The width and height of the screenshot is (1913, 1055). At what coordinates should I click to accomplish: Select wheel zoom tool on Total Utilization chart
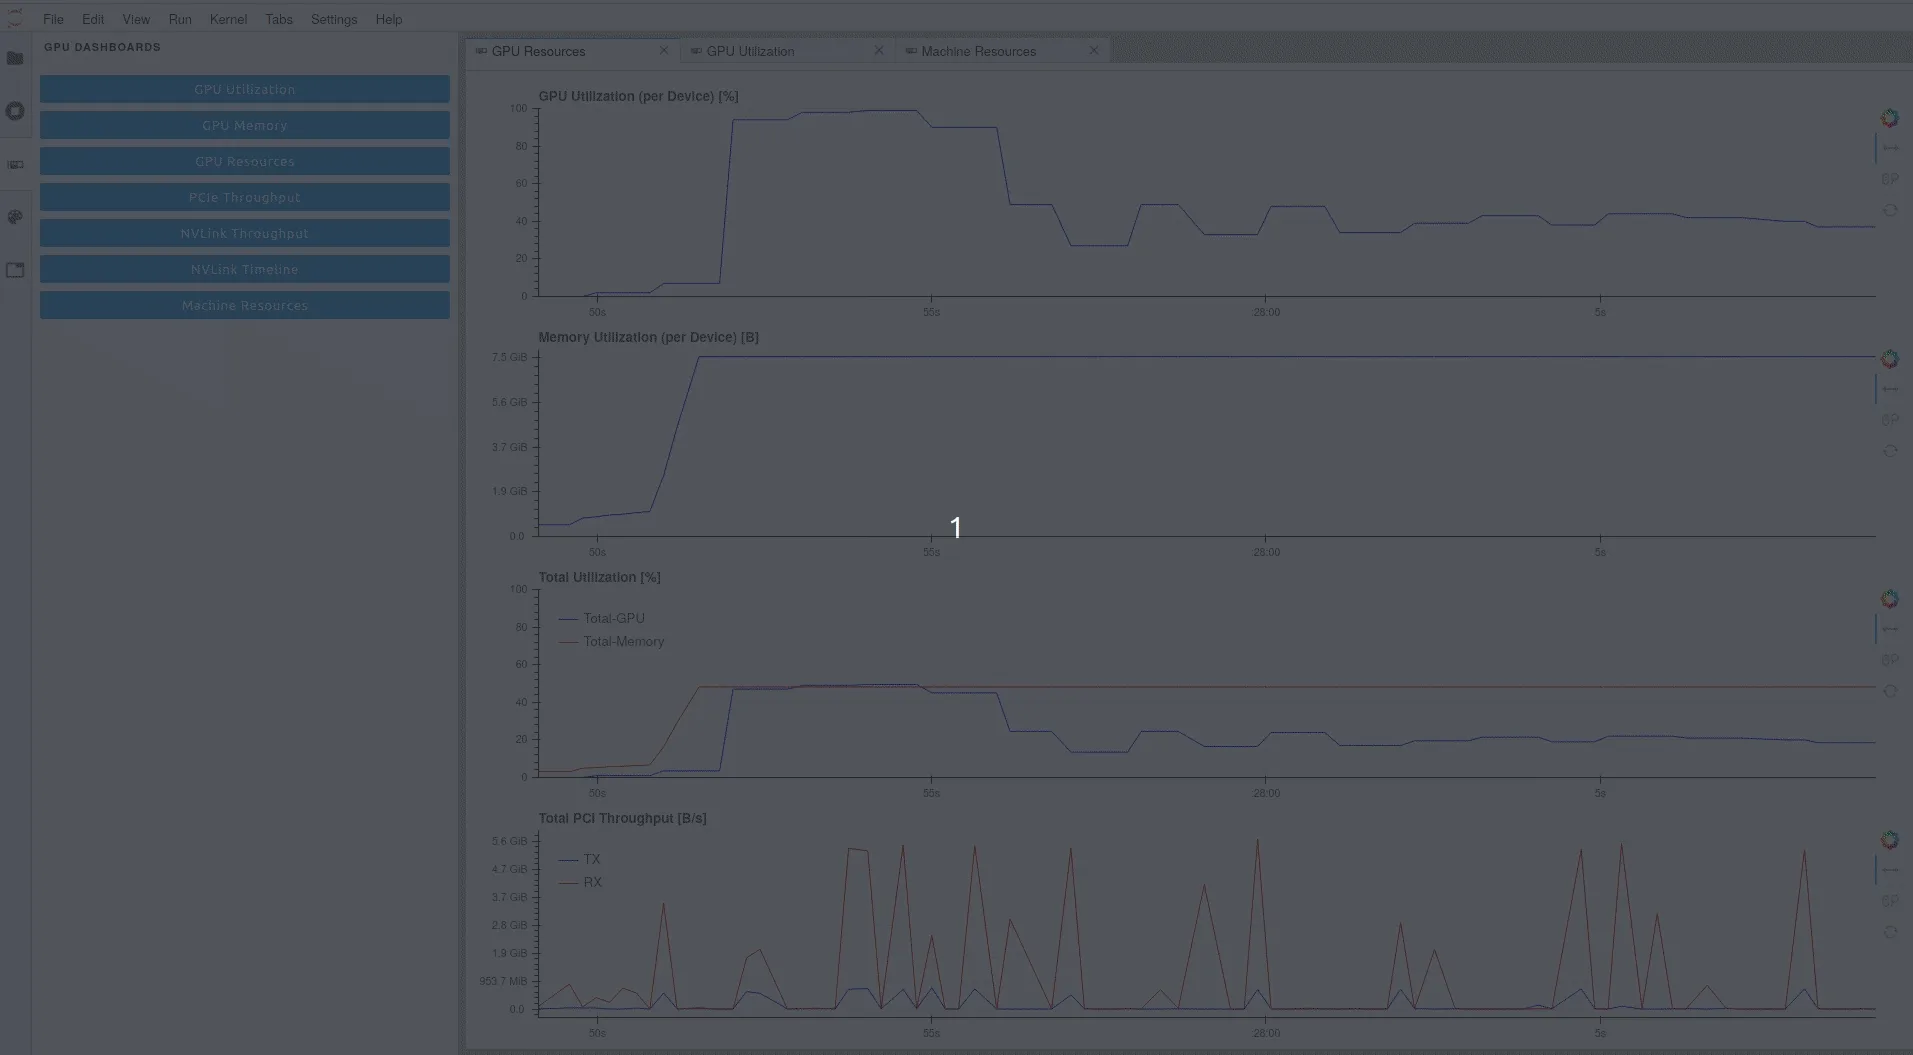pos(1889,660)
